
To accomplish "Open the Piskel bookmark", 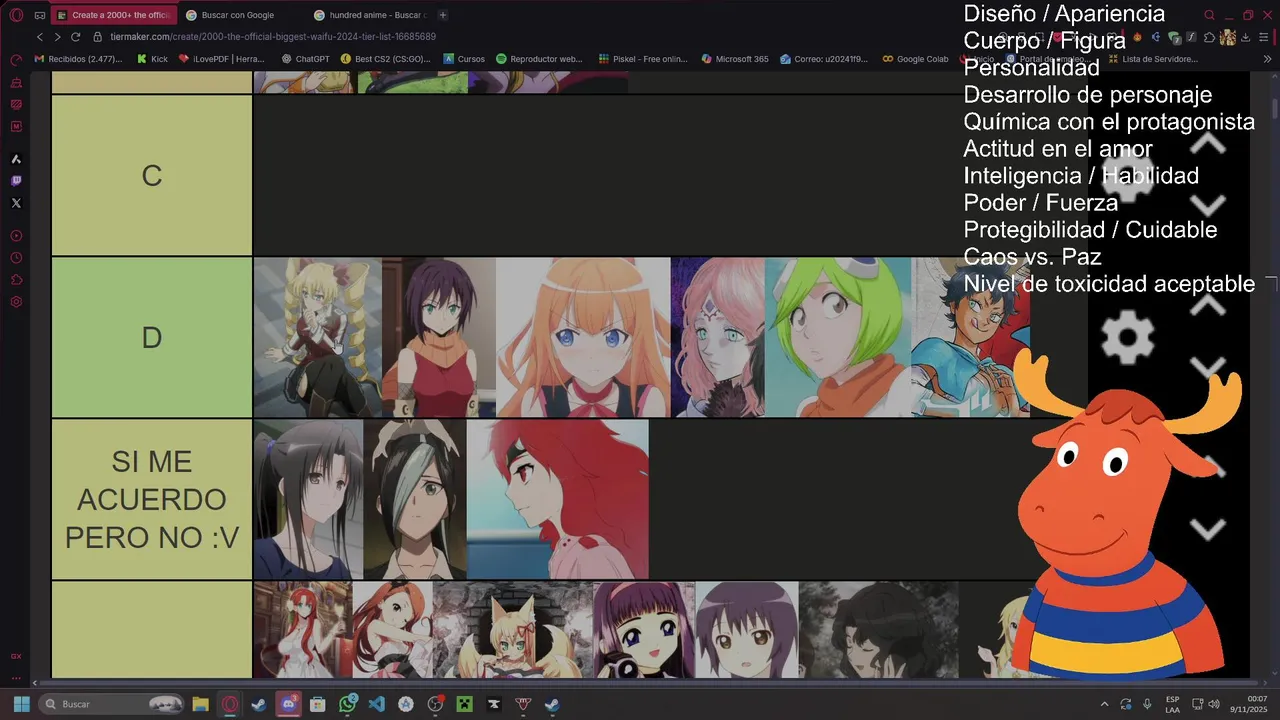I will click(x=641, y=59).
